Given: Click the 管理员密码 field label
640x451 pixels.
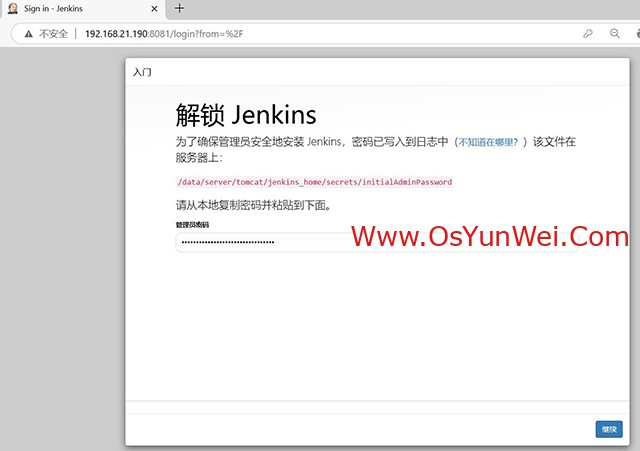Looking at the screenshot, I should coord(192,224).
